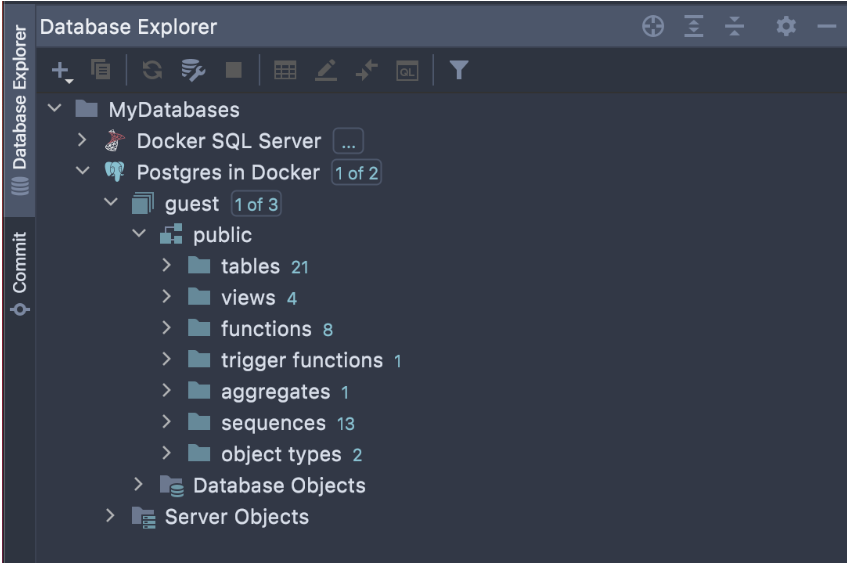This screenshot has height=569, width=847.
Task: Select the 'aggregates' row label
Action: click(275, 392)
